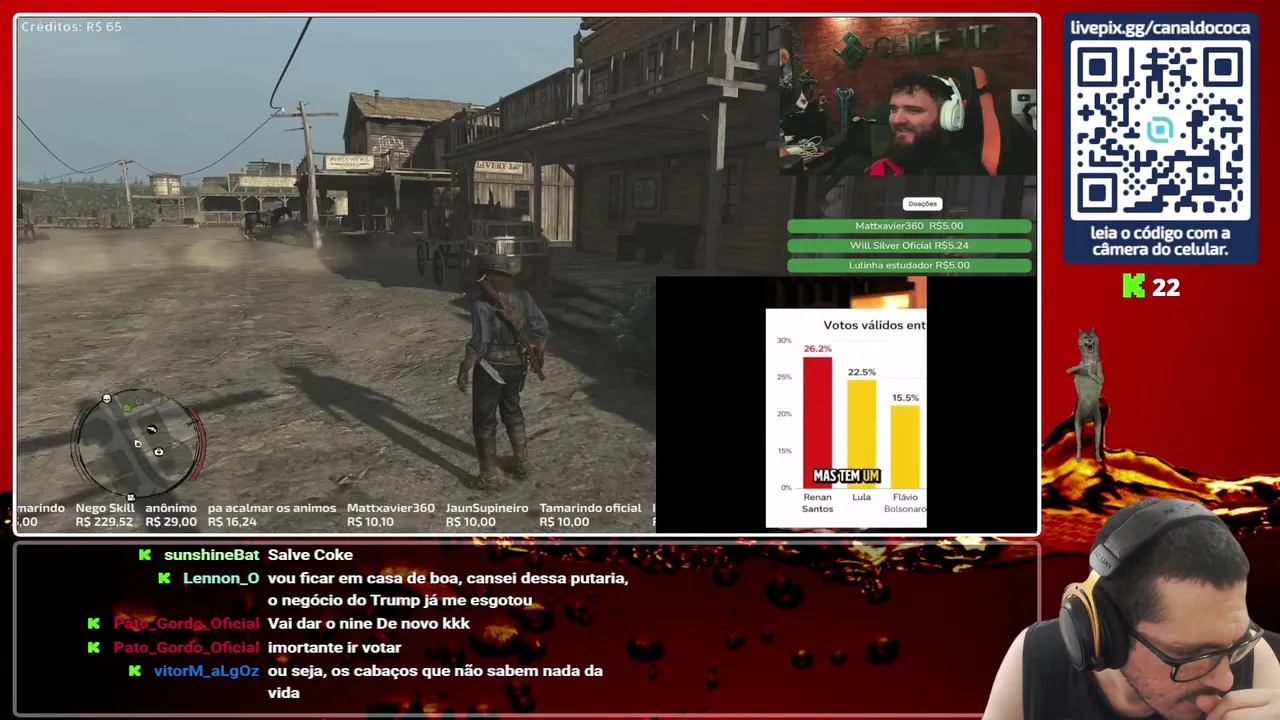Click the yellow 22.5% bar for Lula
The width and height of the screenshot is (1280, 720).
[x=861, y=434]
